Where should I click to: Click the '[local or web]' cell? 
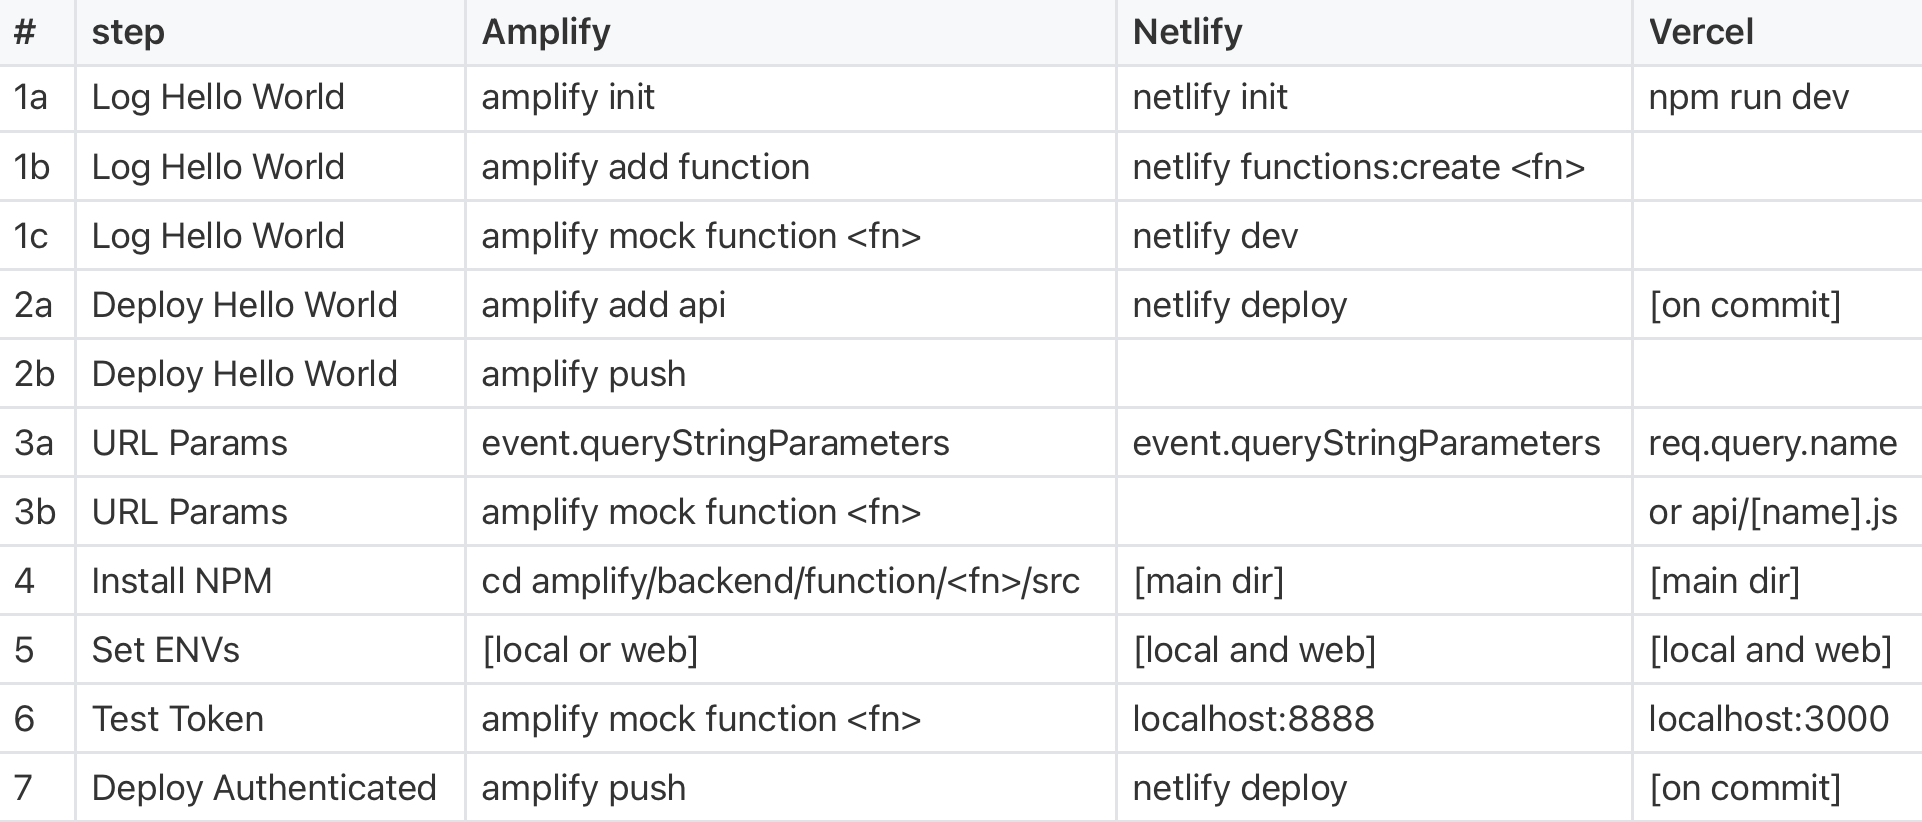click(590, 650)
